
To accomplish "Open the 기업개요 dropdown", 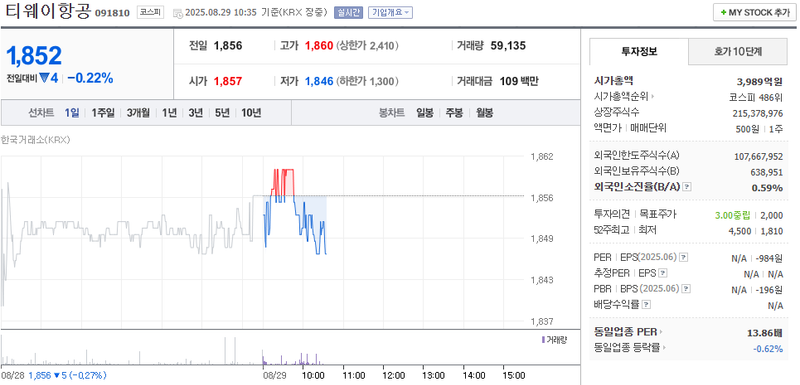I will click(x=390, y=13).
